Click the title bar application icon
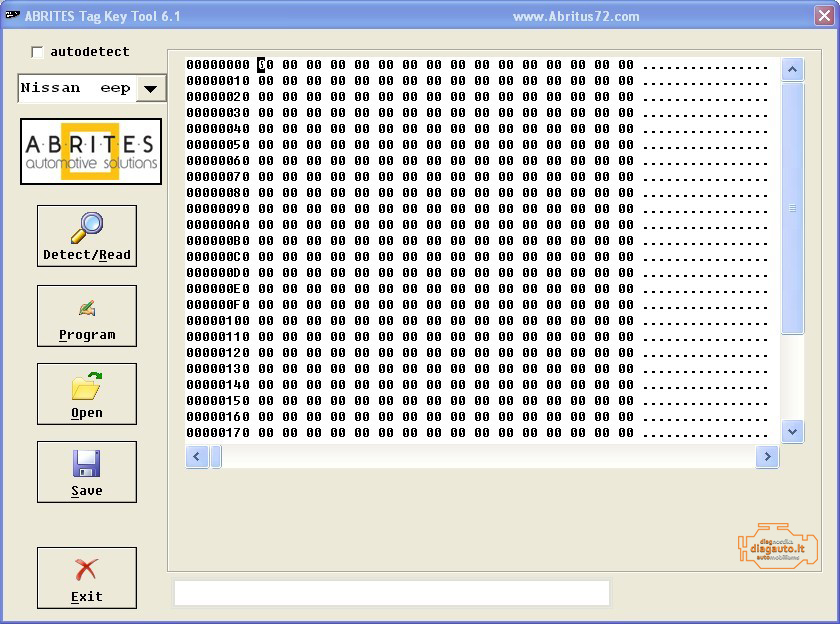The height and width of the screenshot is (624, 840). pos(12,16)
